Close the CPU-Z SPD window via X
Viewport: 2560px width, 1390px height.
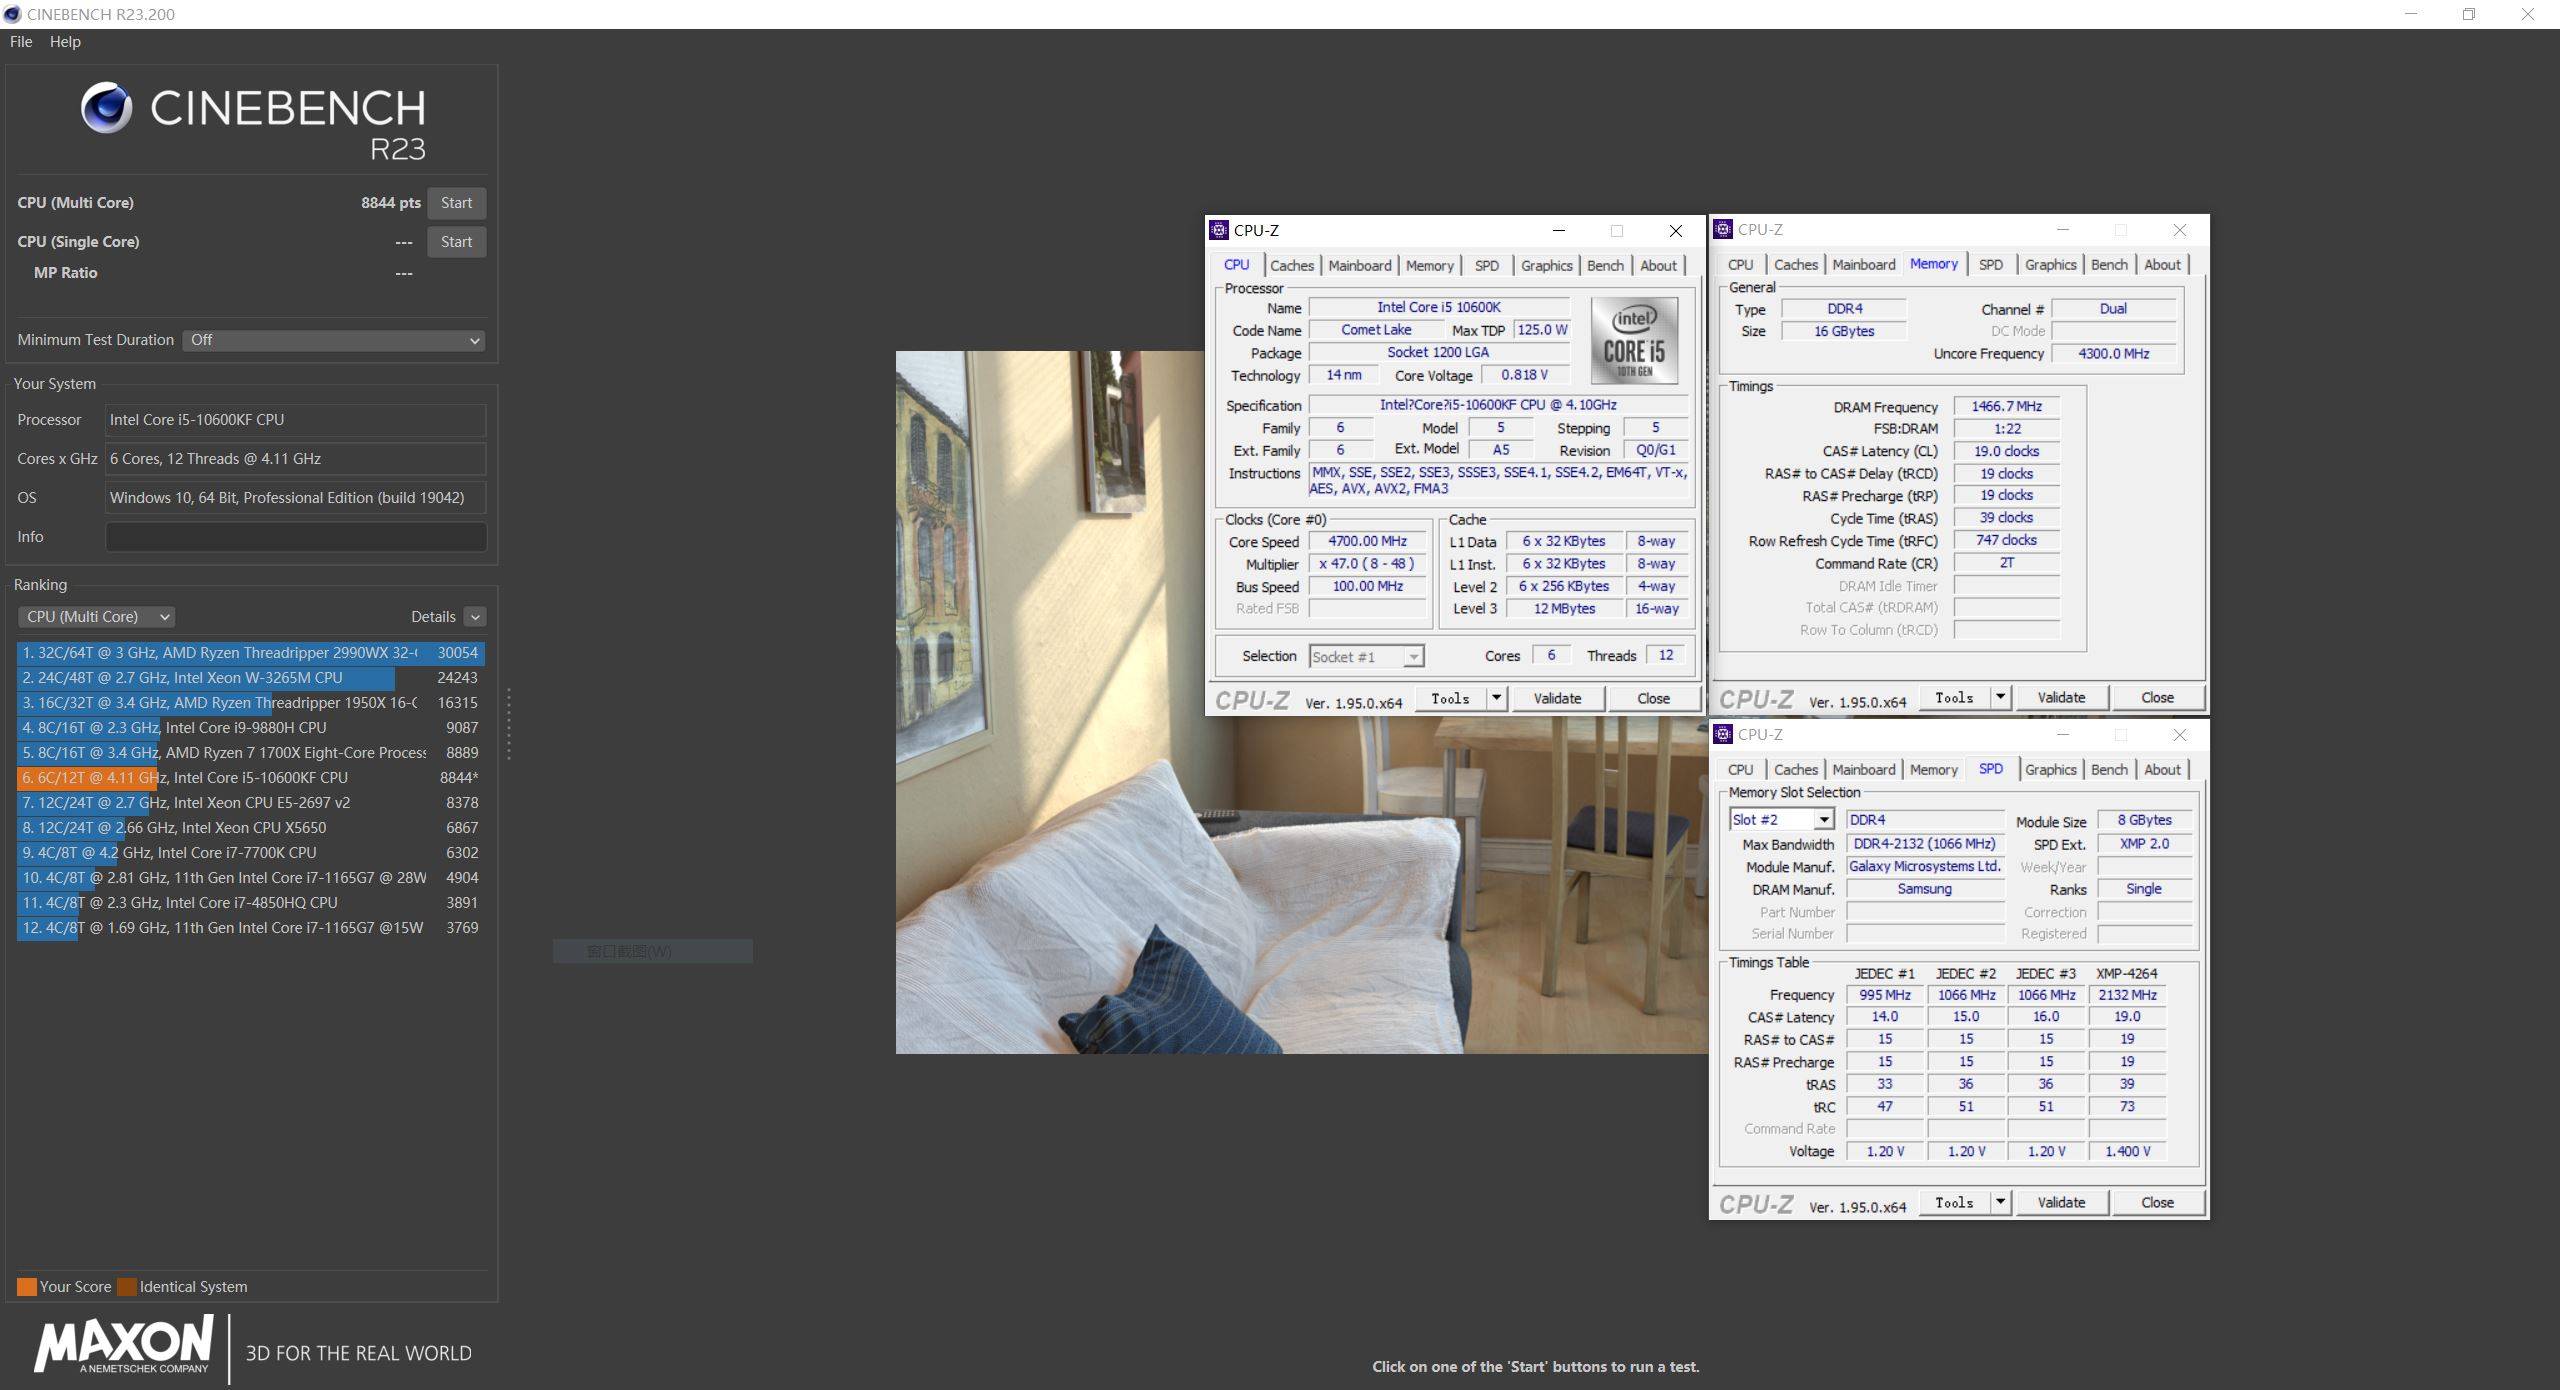(x=2180, y=734)
